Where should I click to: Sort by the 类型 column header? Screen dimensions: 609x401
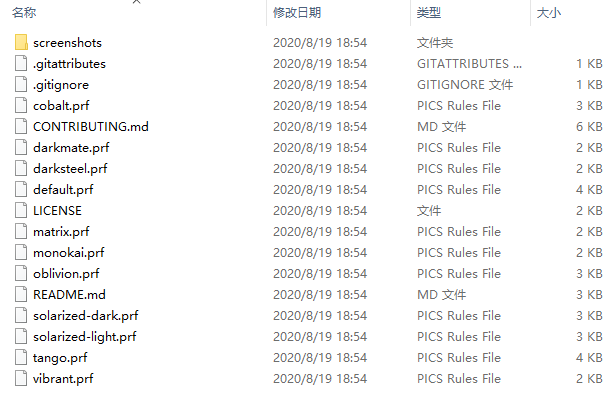429,13
